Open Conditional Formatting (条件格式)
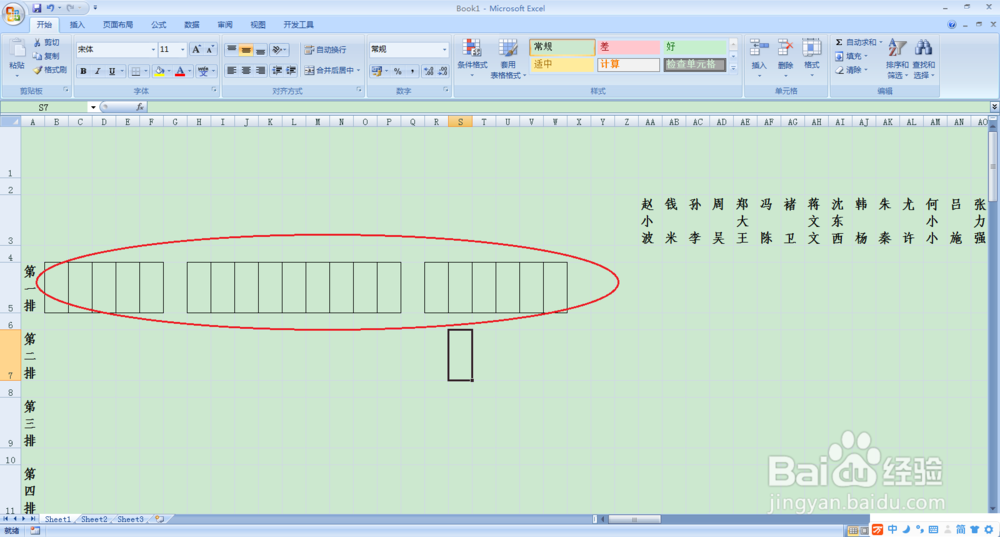The image size is (1000, 537). (x=472, y=57)
